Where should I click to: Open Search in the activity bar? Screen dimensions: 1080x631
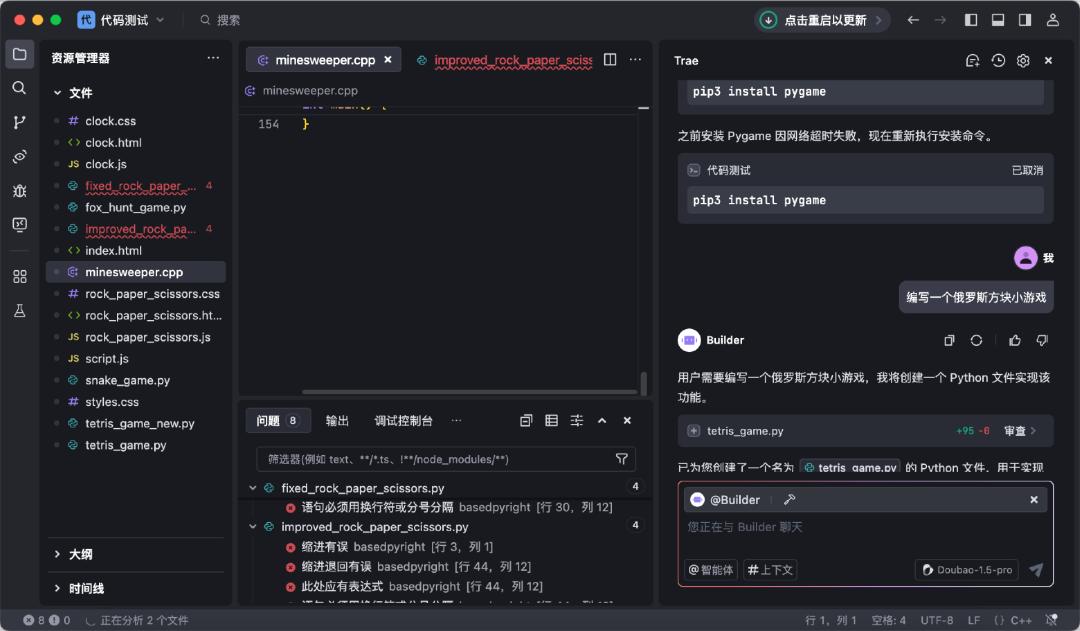[19, 87]
